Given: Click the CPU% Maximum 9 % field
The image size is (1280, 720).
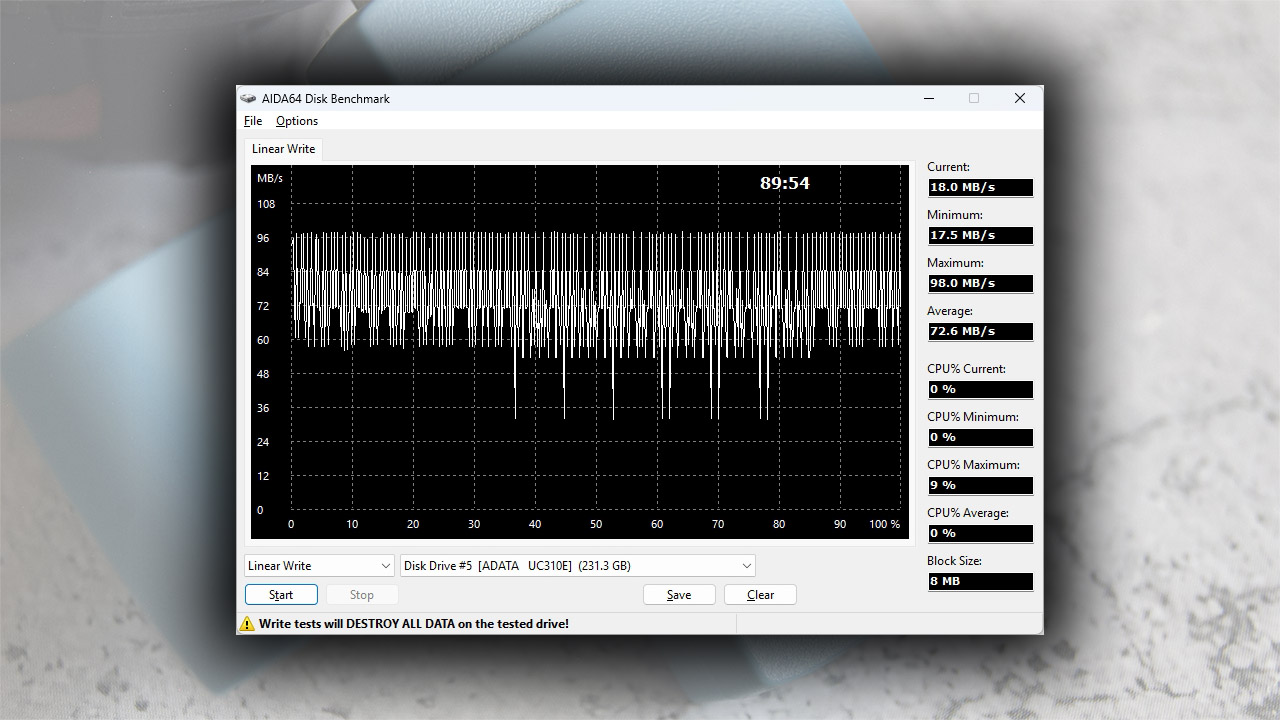Looking at the screenshot, I should pos(980,485).
